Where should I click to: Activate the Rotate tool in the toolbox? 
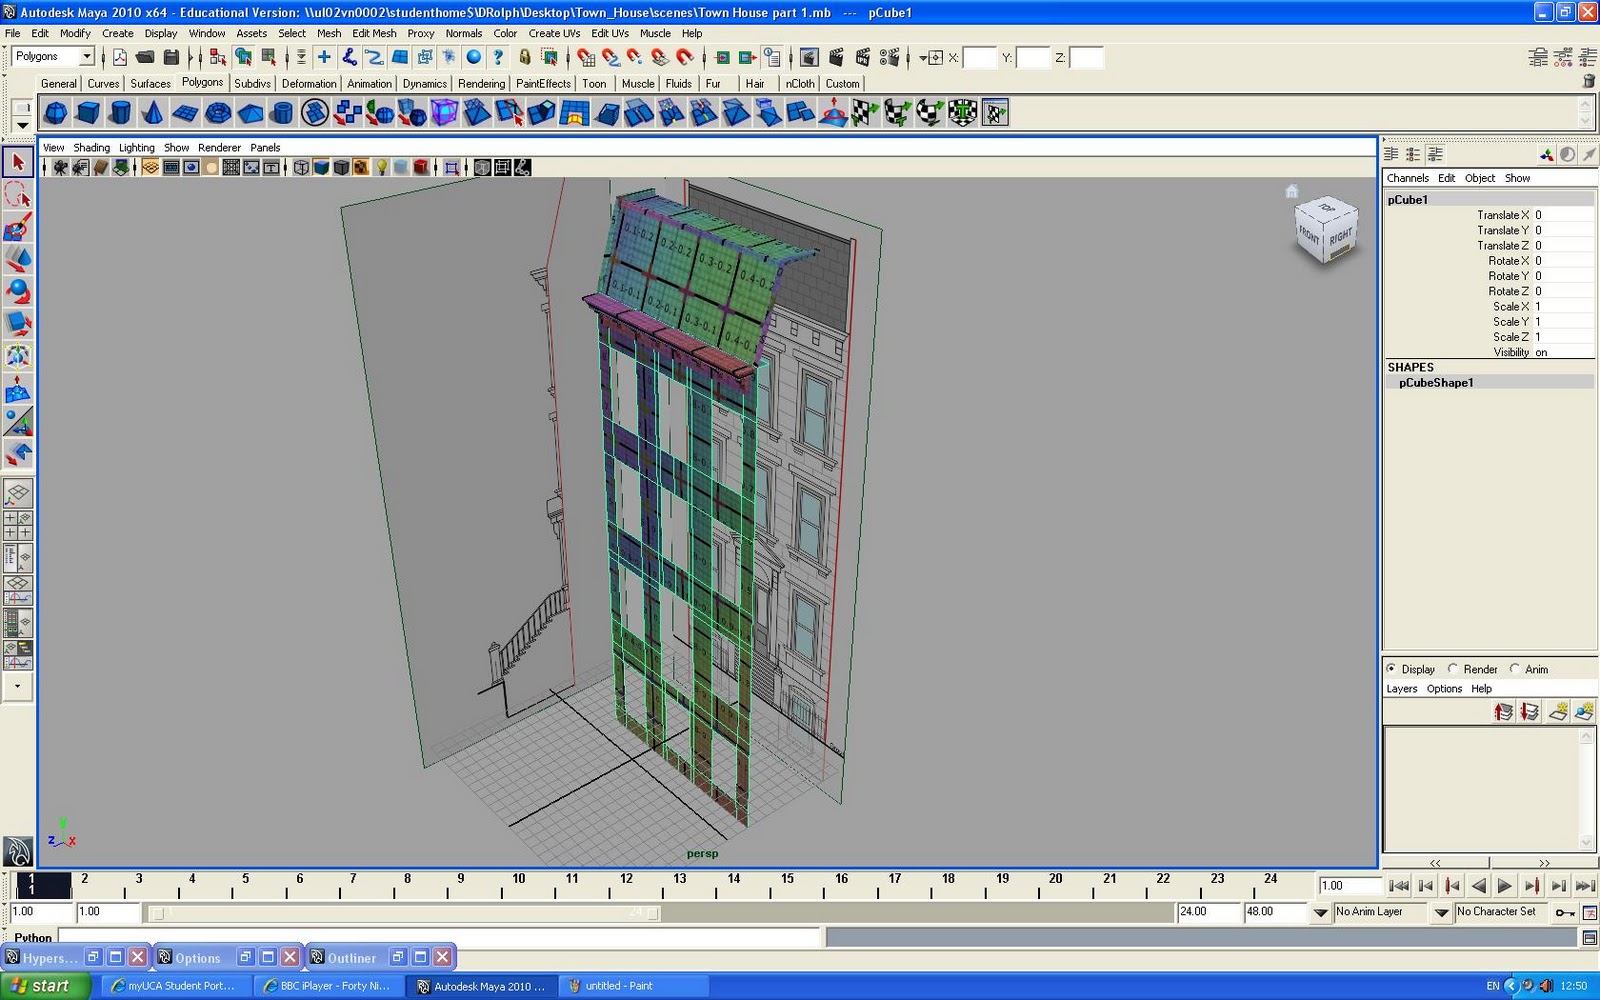pos(18,290)
